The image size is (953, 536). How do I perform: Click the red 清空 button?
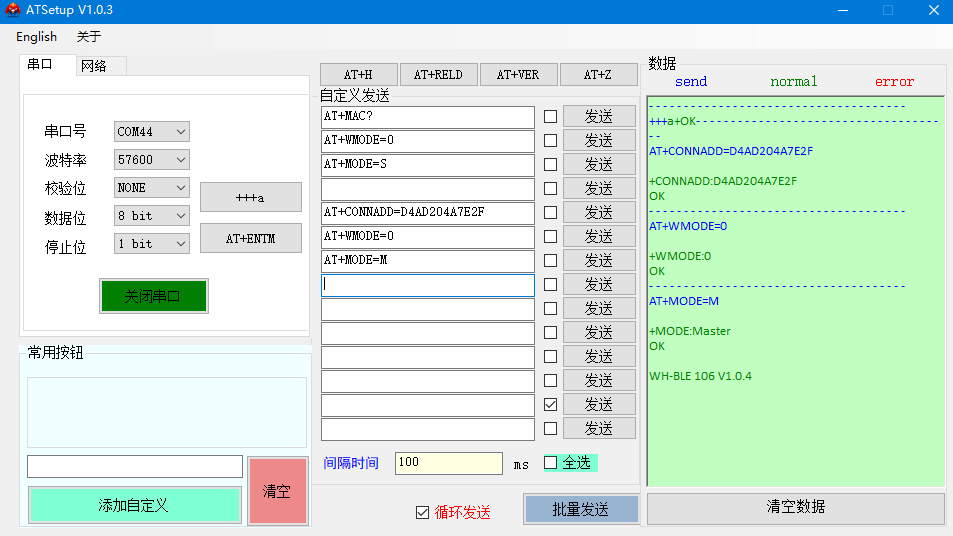pyautogui.click(x=277, y=491)
